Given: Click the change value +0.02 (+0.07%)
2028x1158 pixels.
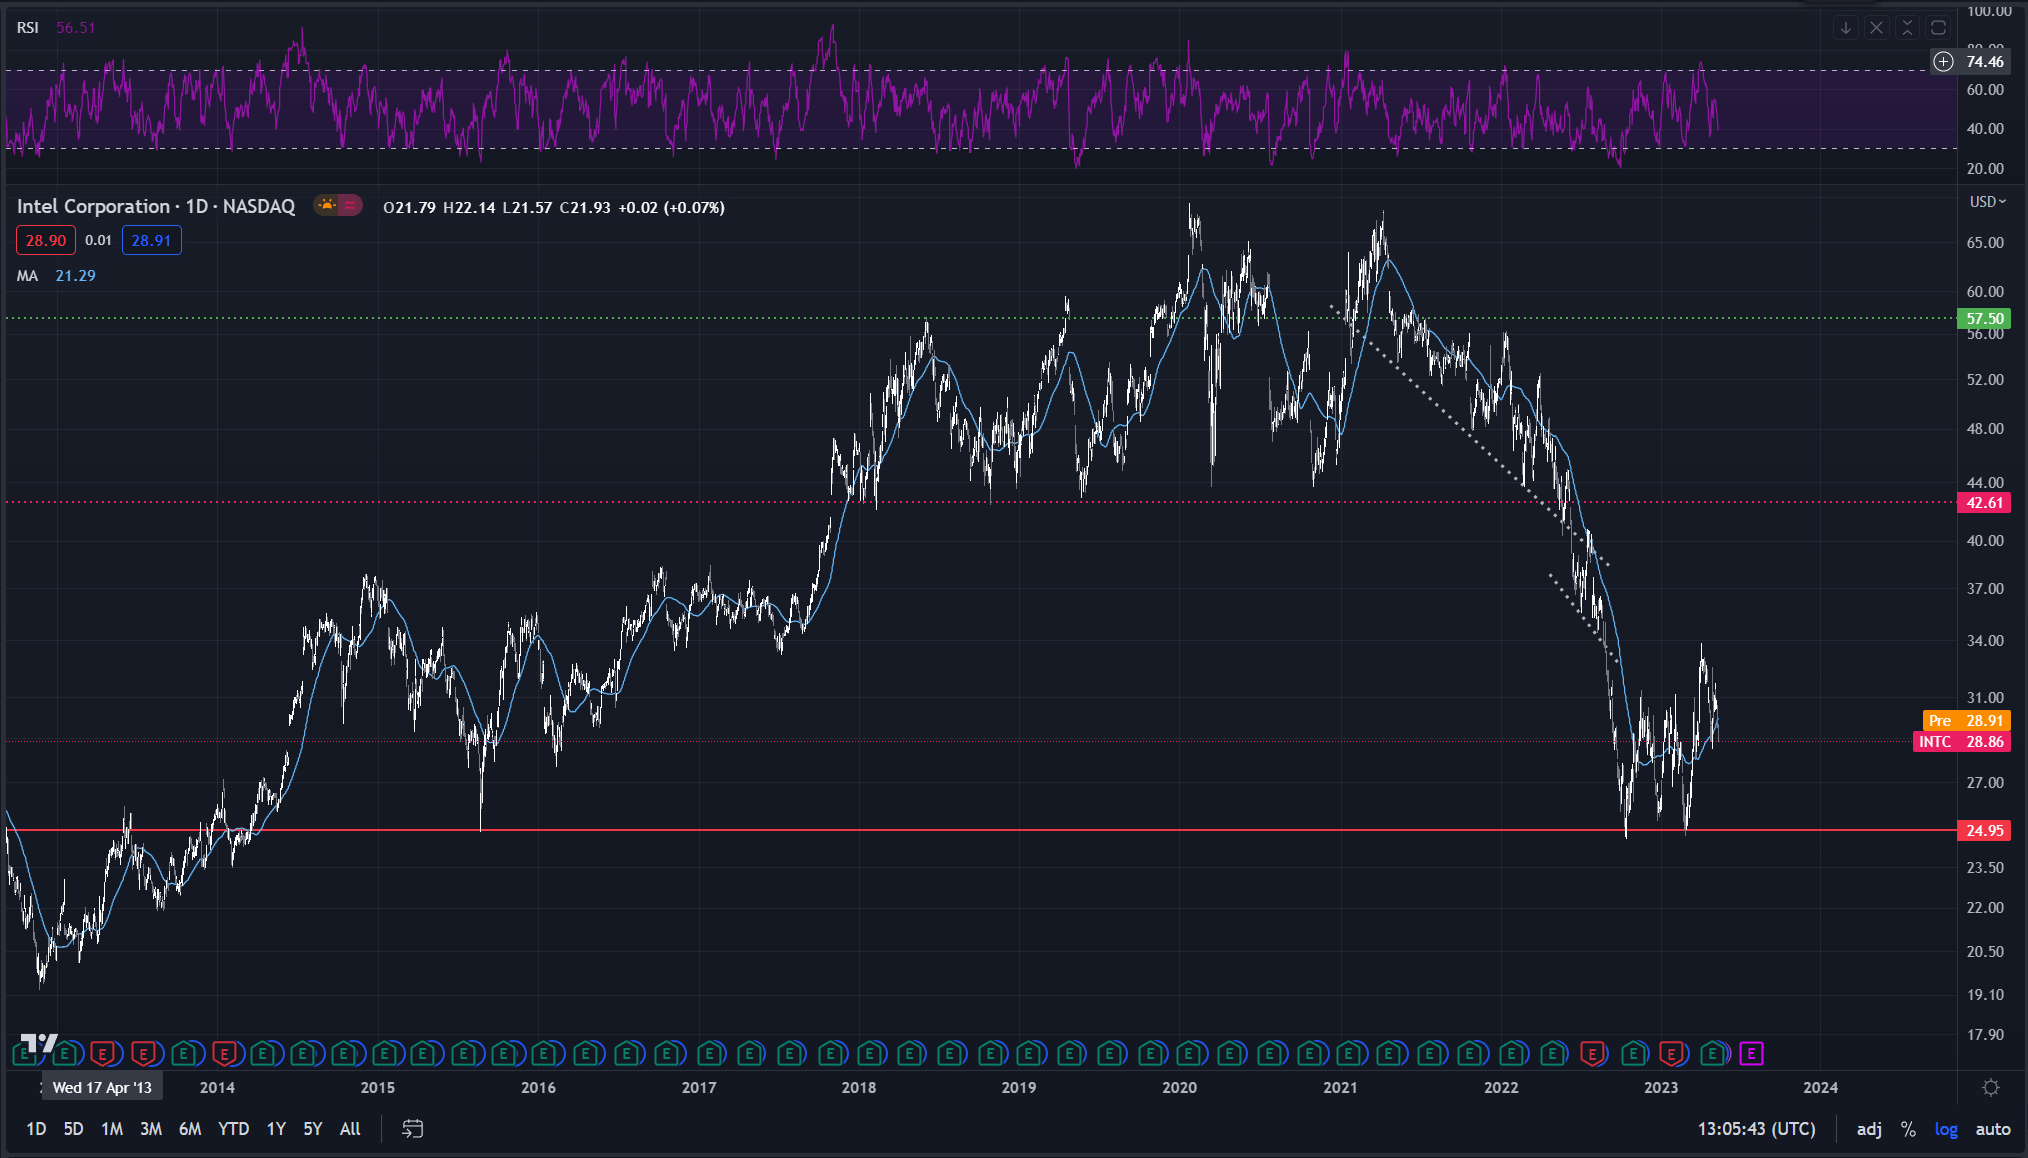Looking at the screenshot, I should tap(671, 207).
